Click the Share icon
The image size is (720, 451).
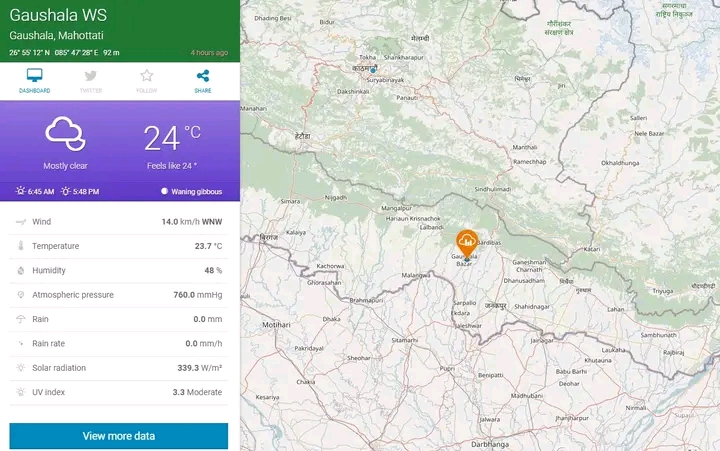tap(203, 76)
